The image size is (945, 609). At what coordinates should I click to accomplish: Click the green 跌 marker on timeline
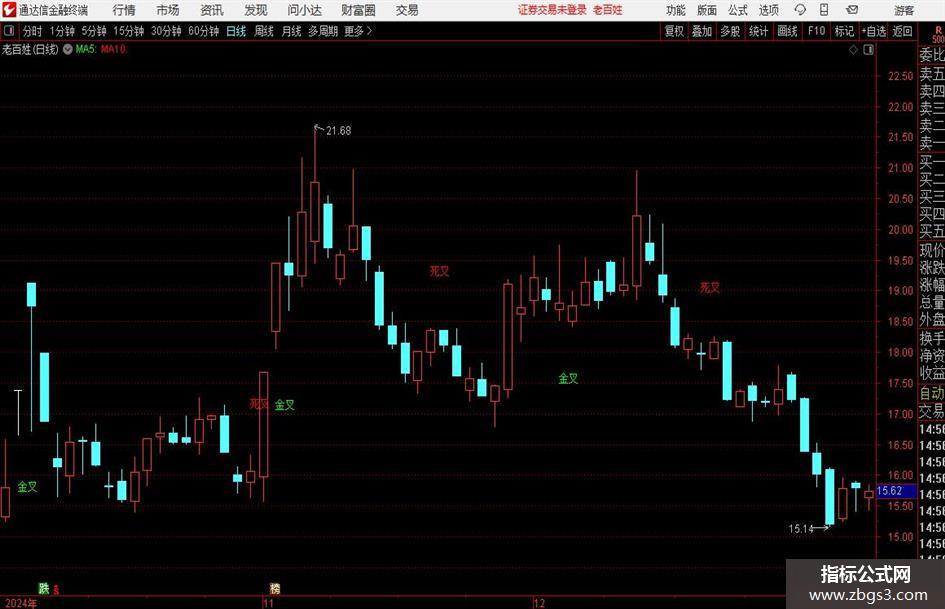(x=44, y=588)
